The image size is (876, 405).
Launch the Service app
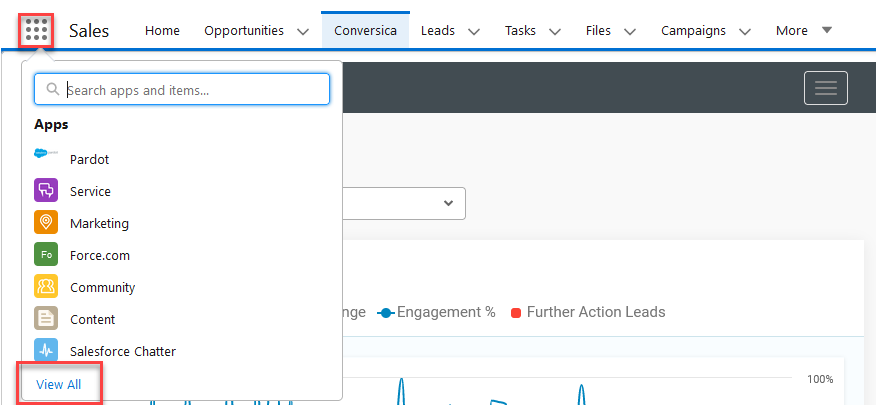(x=90, y=191)
